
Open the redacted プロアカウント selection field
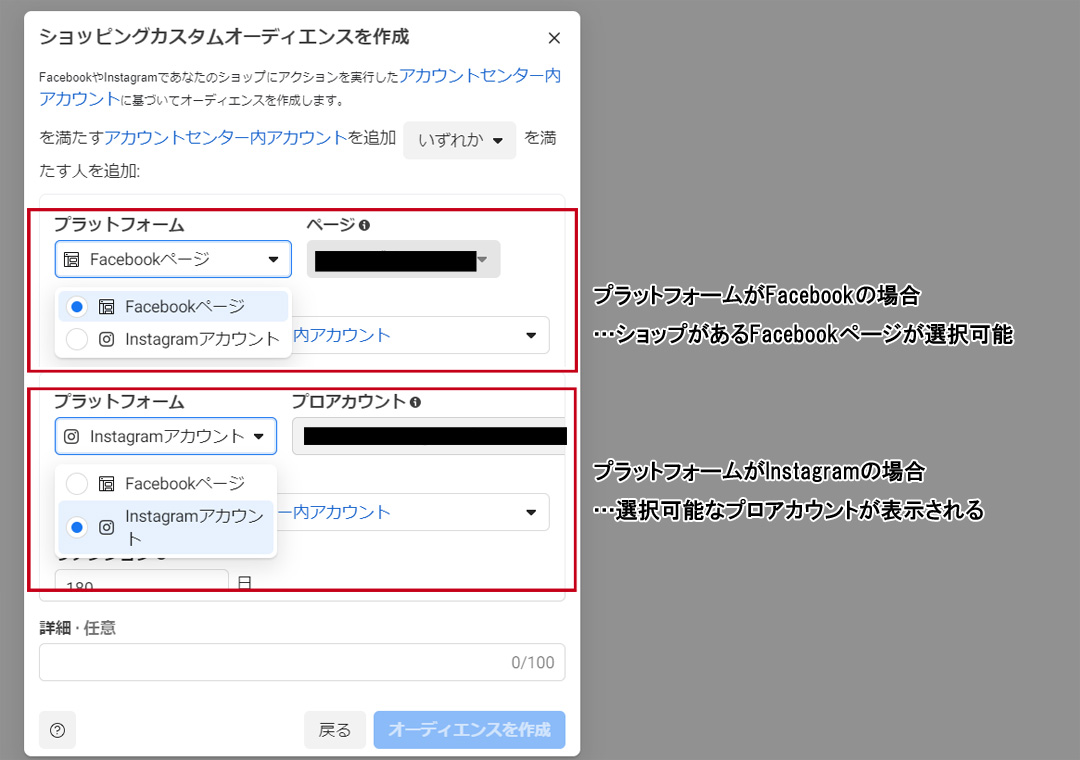pyautogui.click(x=430, y=436)
